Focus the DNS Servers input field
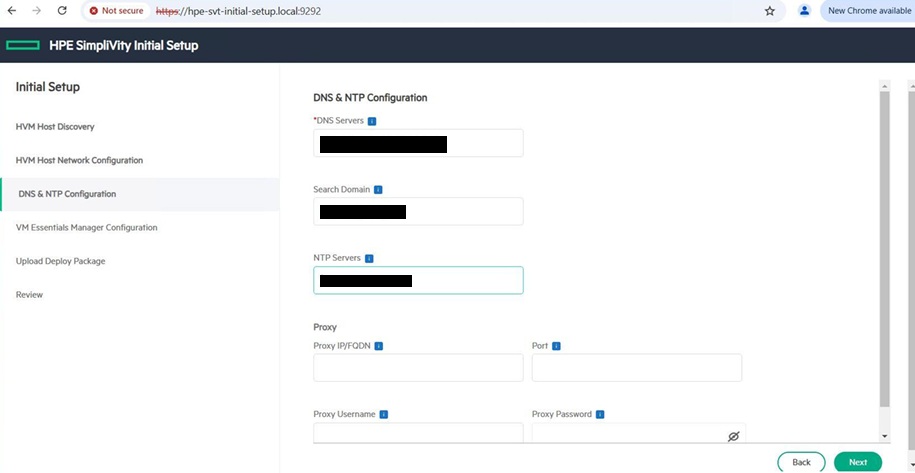 418,143
